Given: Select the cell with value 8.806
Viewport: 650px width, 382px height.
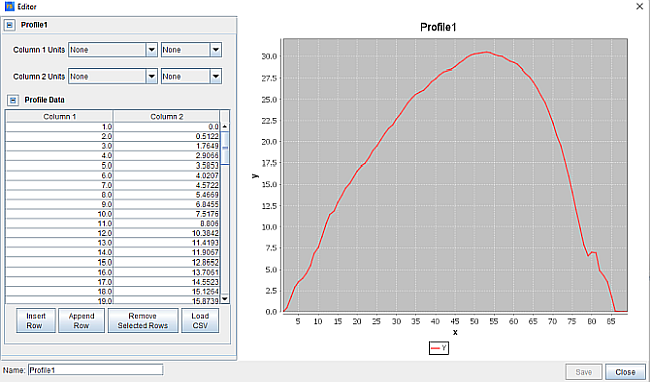Looking at the screenshot, I should (166, 223).
